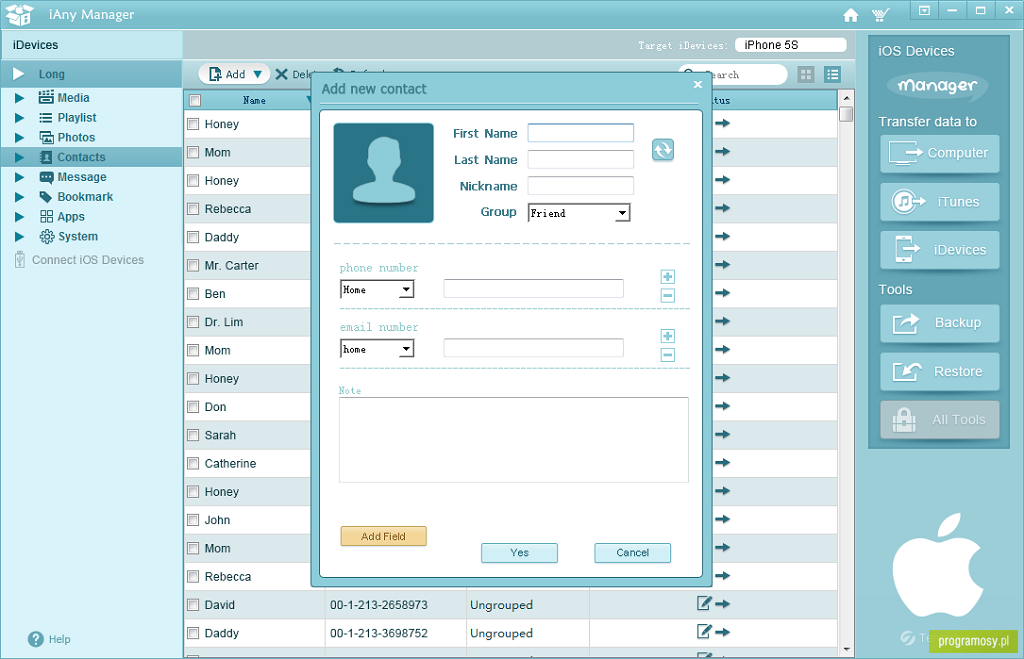Click the Delete X icon in toolbar
The height and width of the screenshot is (659, 1024).
coord(281,74)
